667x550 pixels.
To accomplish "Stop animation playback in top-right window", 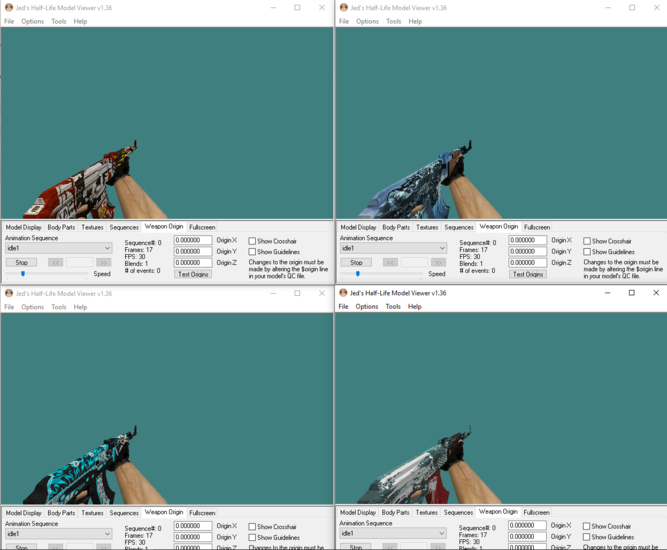I will (356, 262).
